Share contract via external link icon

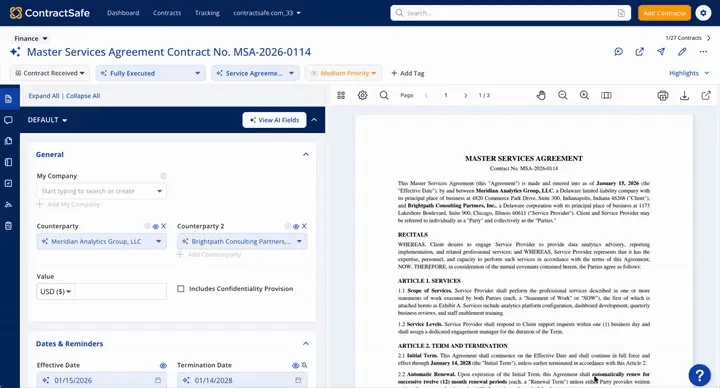(x=640, y=52)
